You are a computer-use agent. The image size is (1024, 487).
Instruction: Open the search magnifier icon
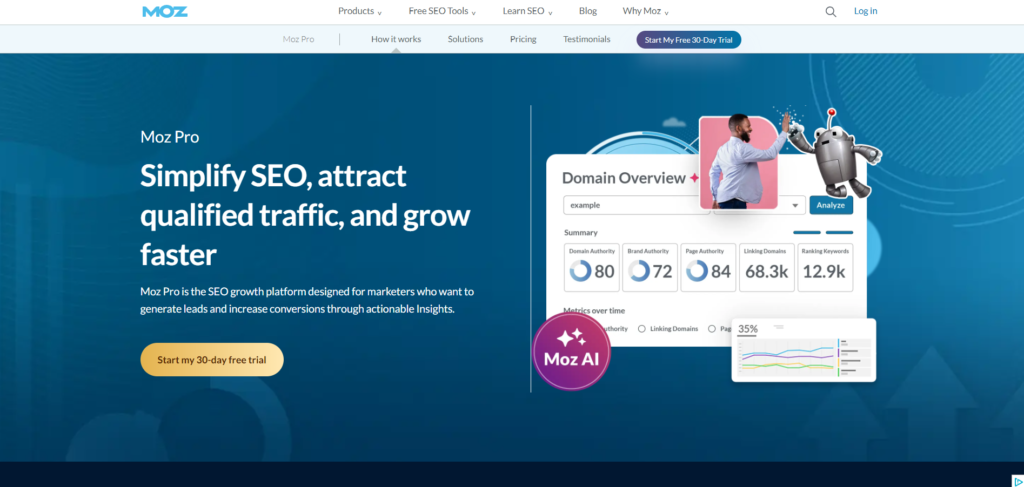831,11
